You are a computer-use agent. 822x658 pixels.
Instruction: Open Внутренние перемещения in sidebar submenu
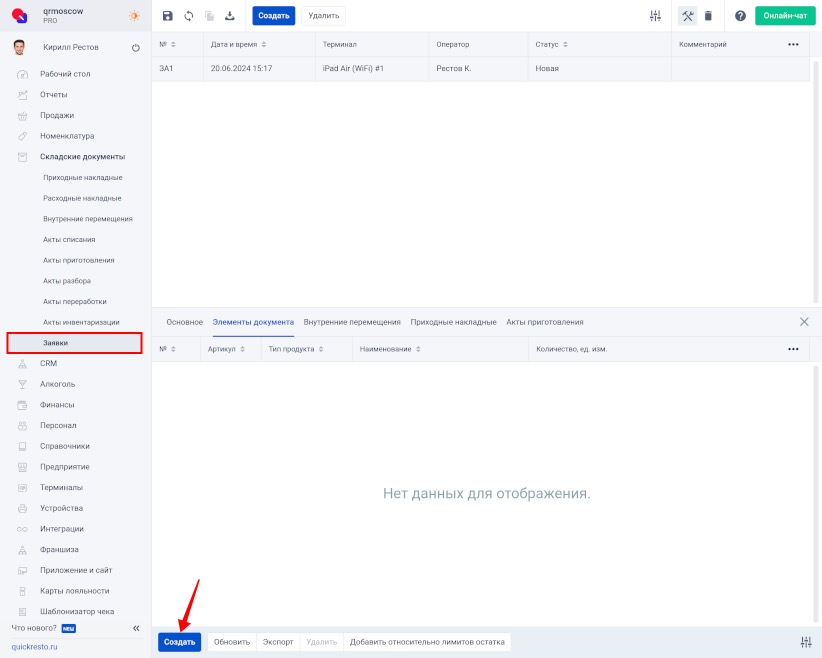click(x=88, y=219)
